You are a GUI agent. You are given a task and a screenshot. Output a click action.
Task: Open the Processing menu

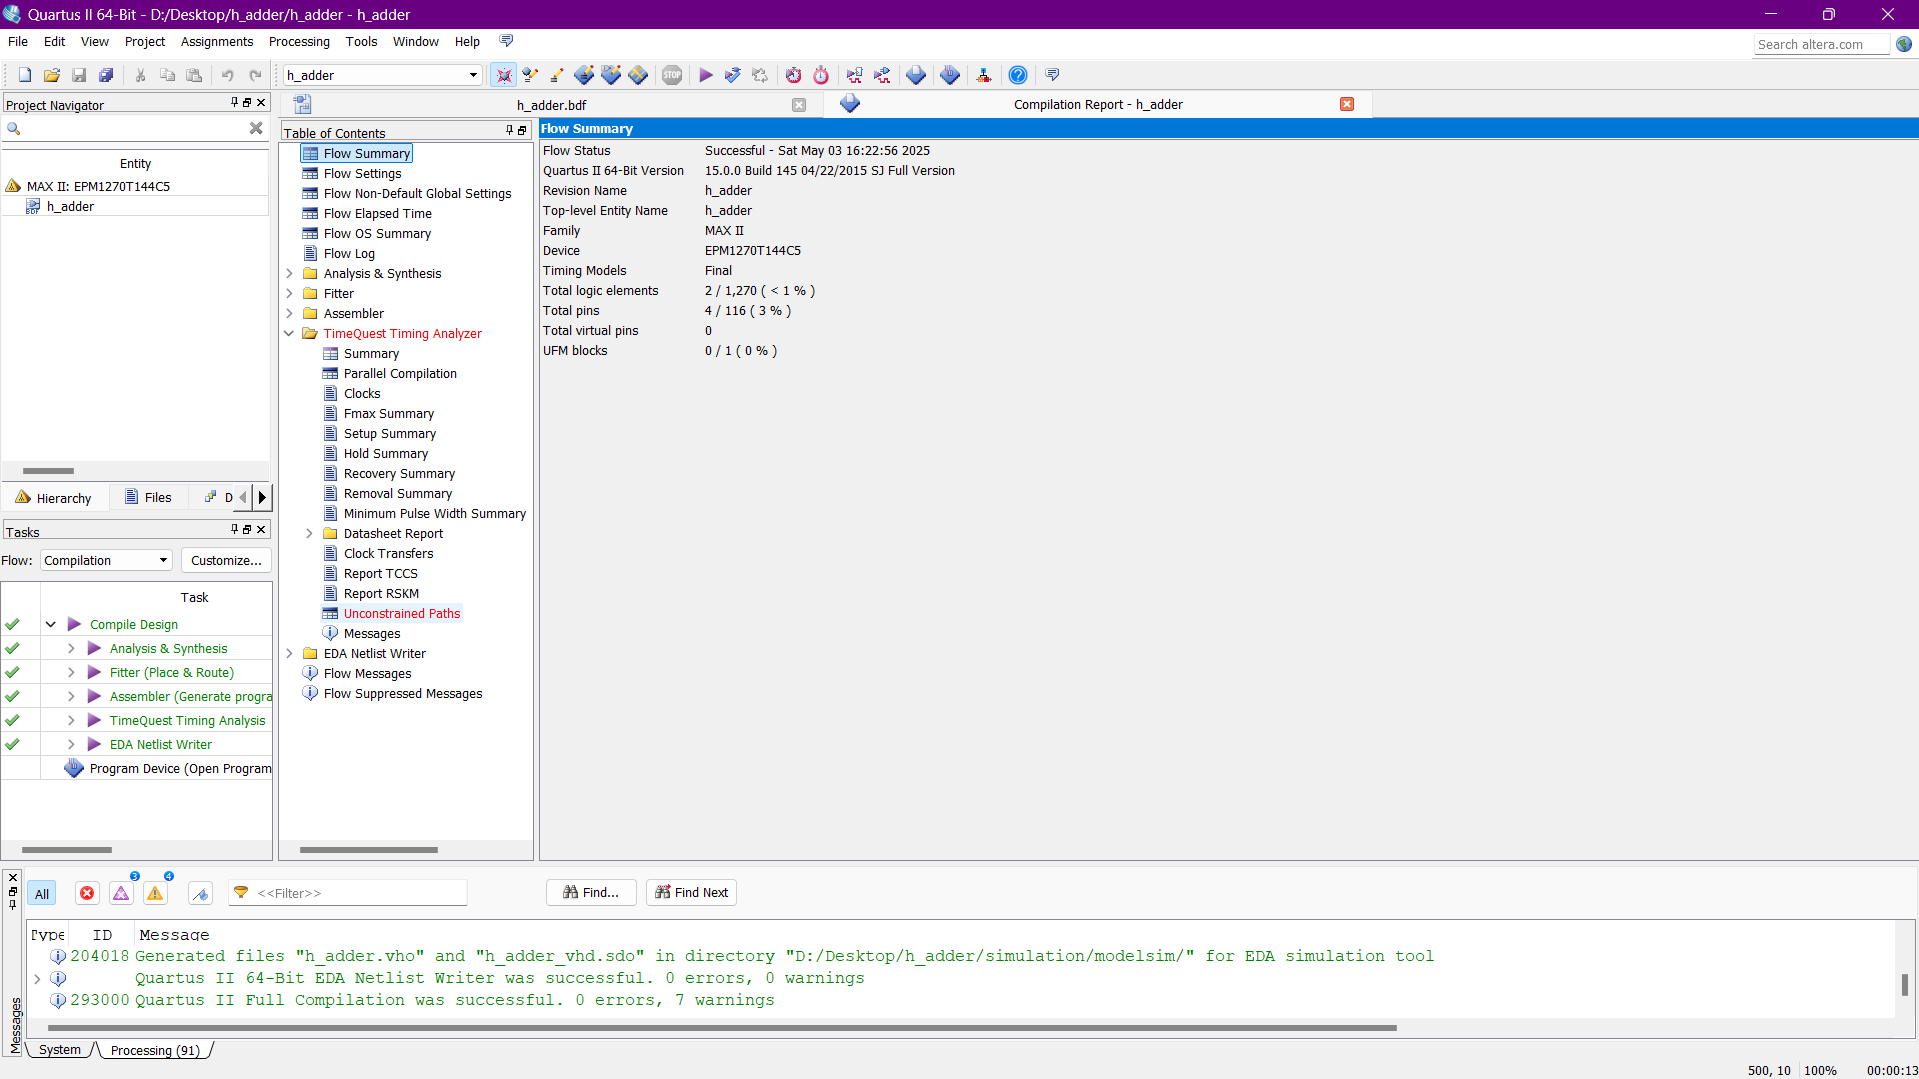(x=299, y=41)
